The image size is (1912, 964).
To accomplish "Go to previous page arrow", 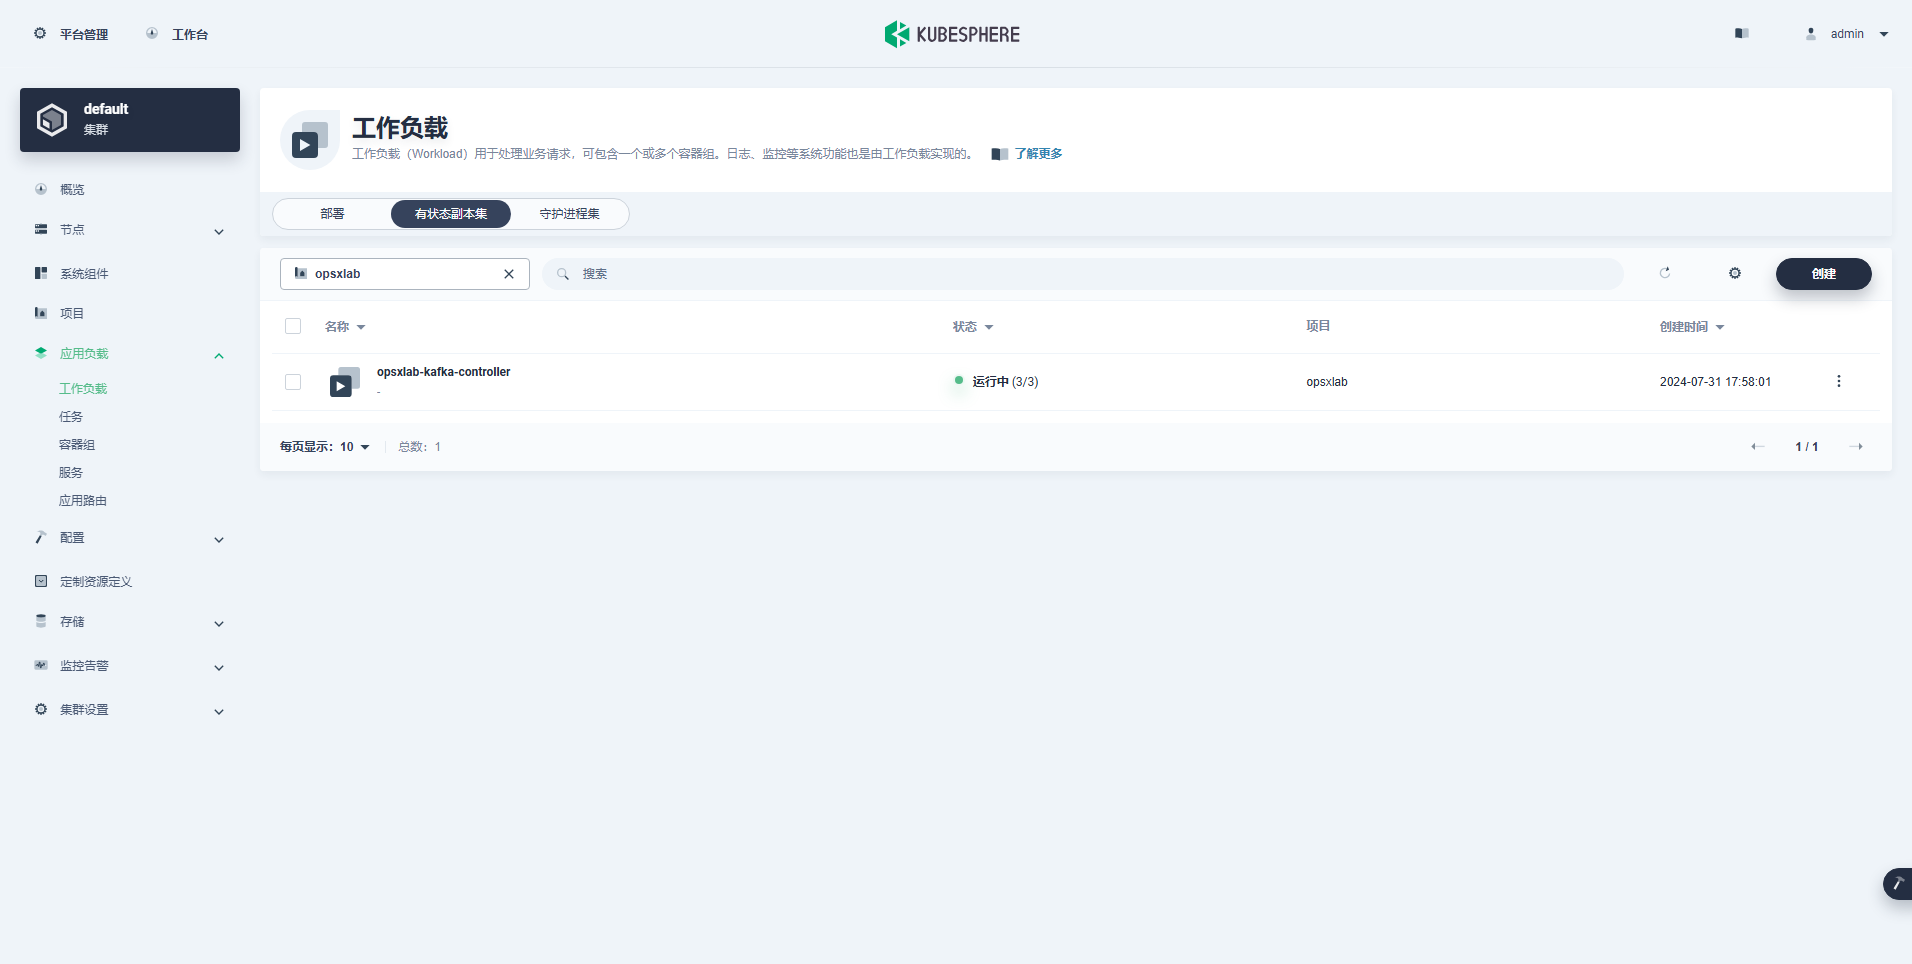I will 1757,447.
